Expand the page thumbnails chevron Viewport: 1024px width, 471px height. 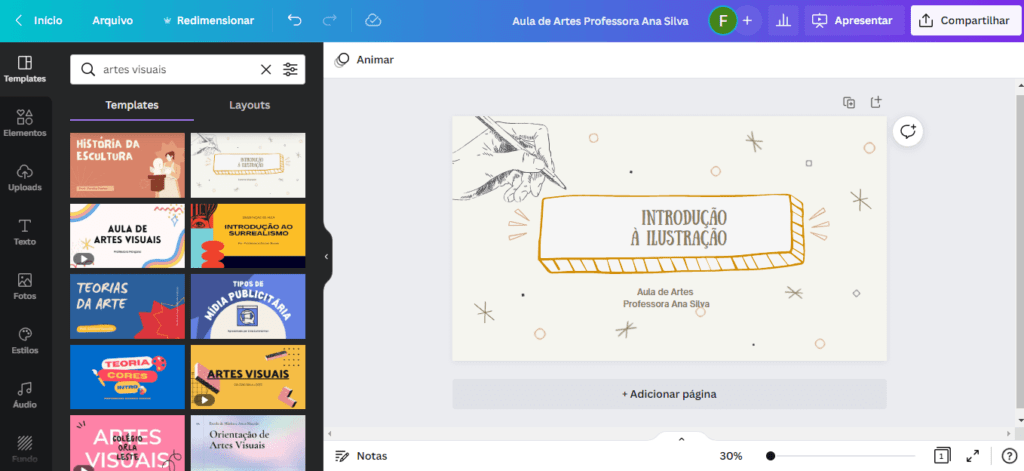click(x=681, y=439)
